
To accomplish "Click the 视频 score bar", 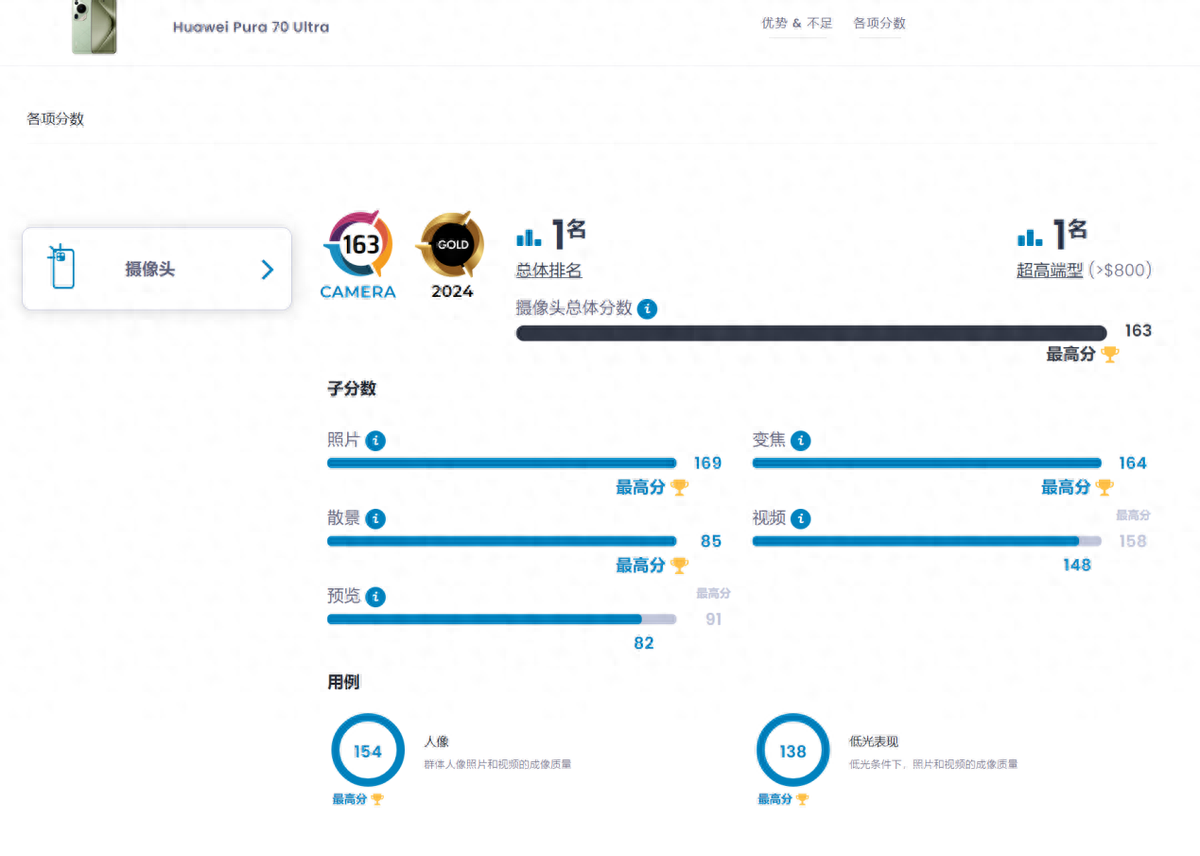I will click(927, 541).
